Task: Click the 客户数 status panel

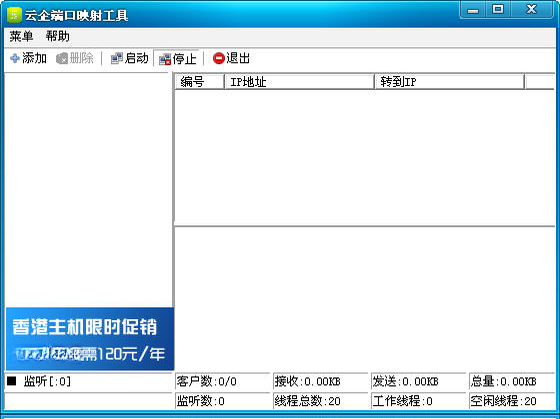Action: [222, 381]
